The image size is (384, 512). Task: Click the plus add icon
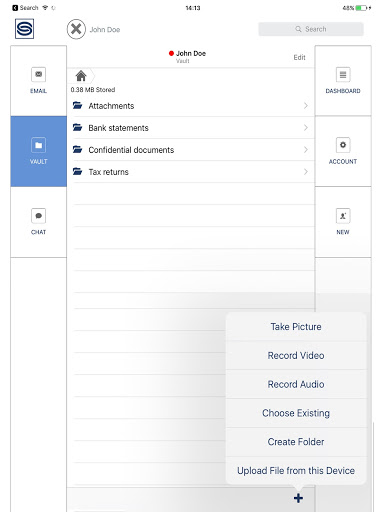(x=298, y=498)
